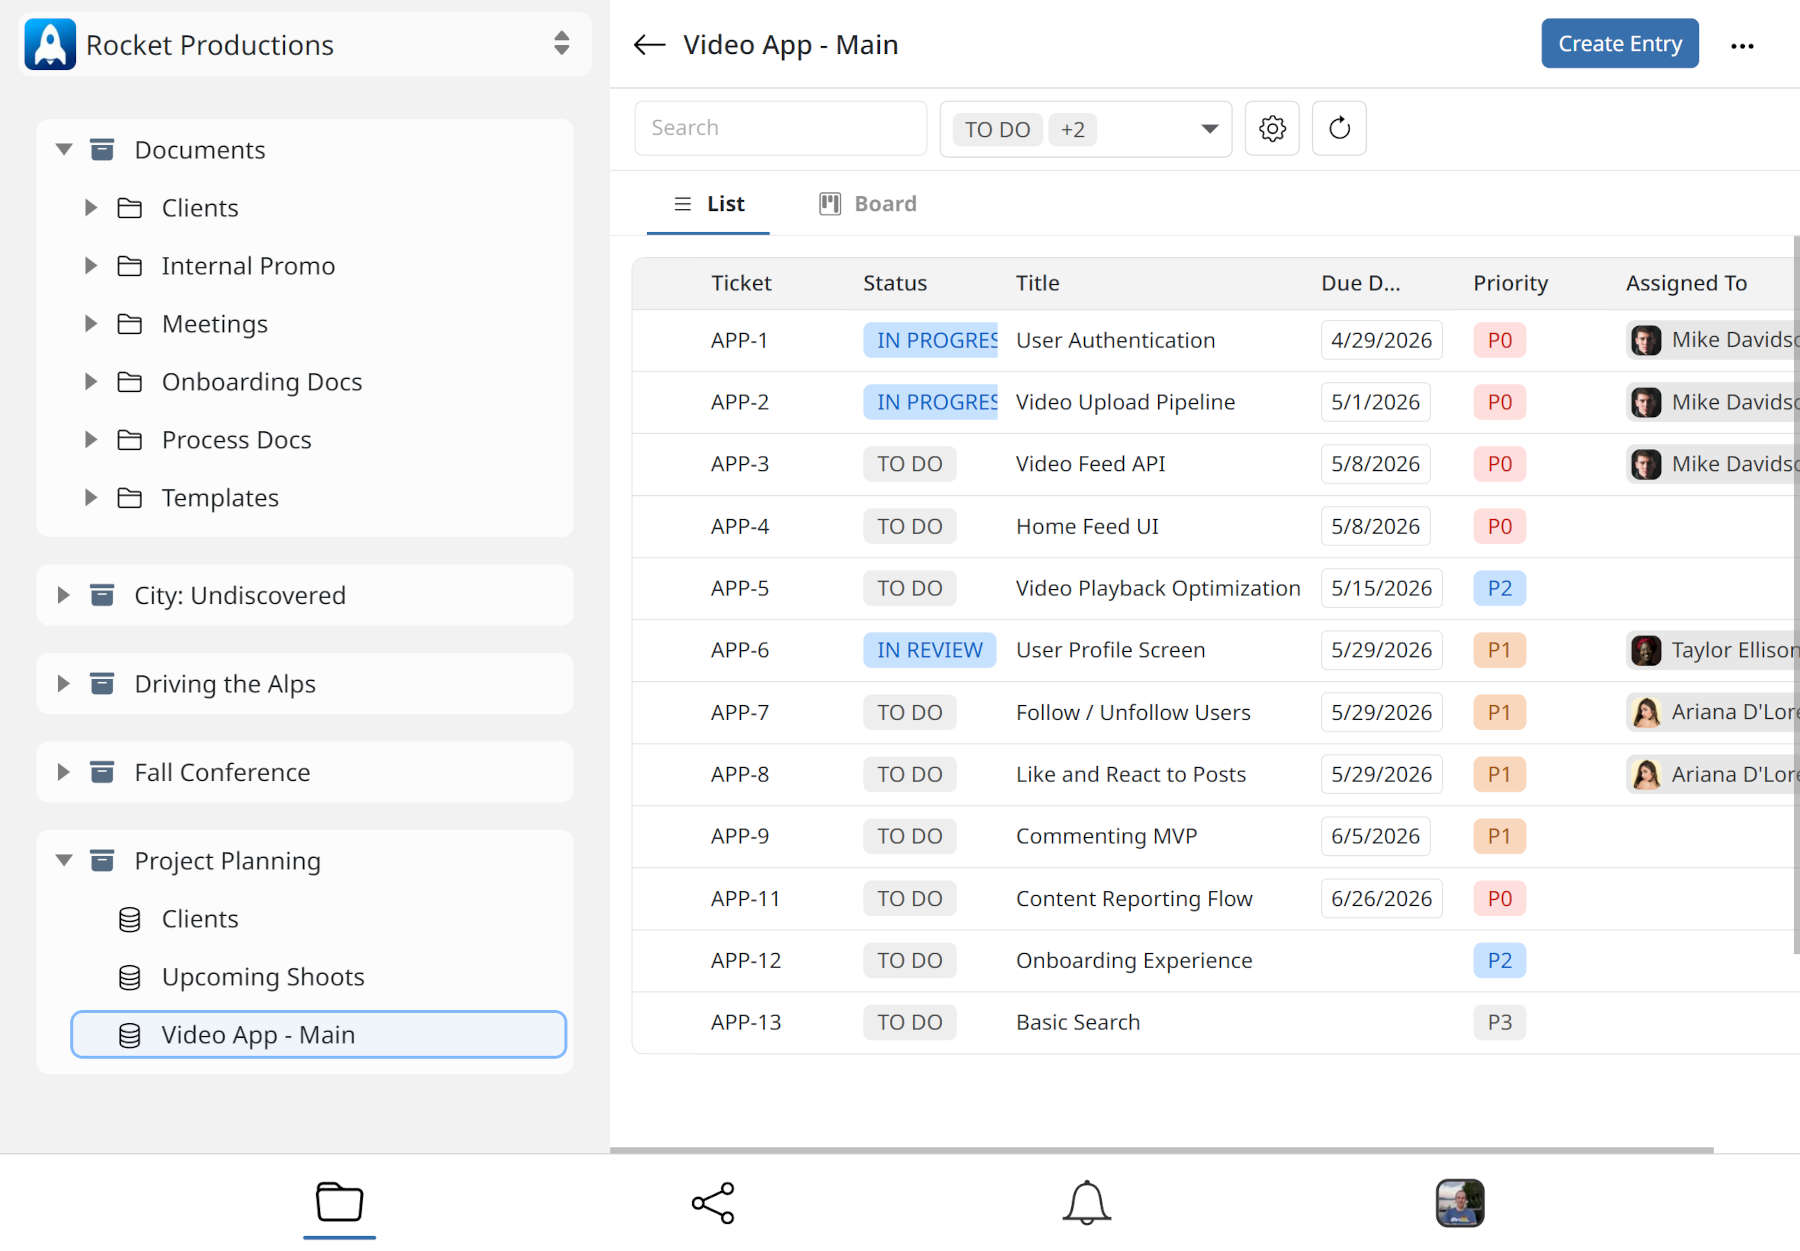
Task: Click the P0 priority chip on APP-11
Action: [1499, 898]
